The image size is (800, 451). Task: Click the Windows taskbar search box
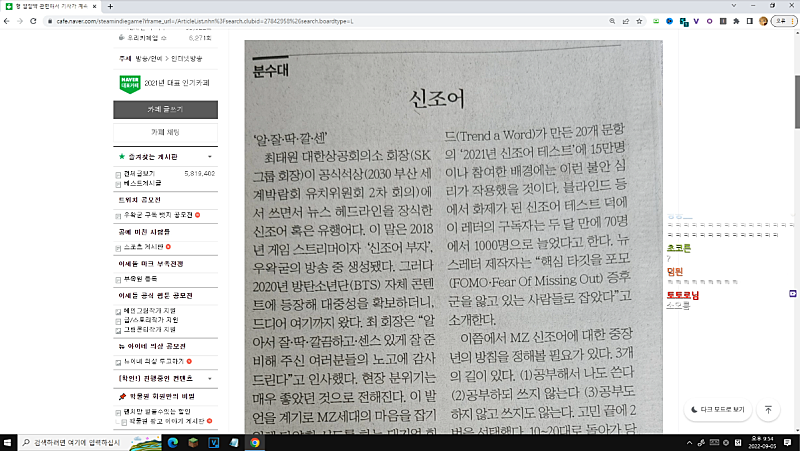89,442
